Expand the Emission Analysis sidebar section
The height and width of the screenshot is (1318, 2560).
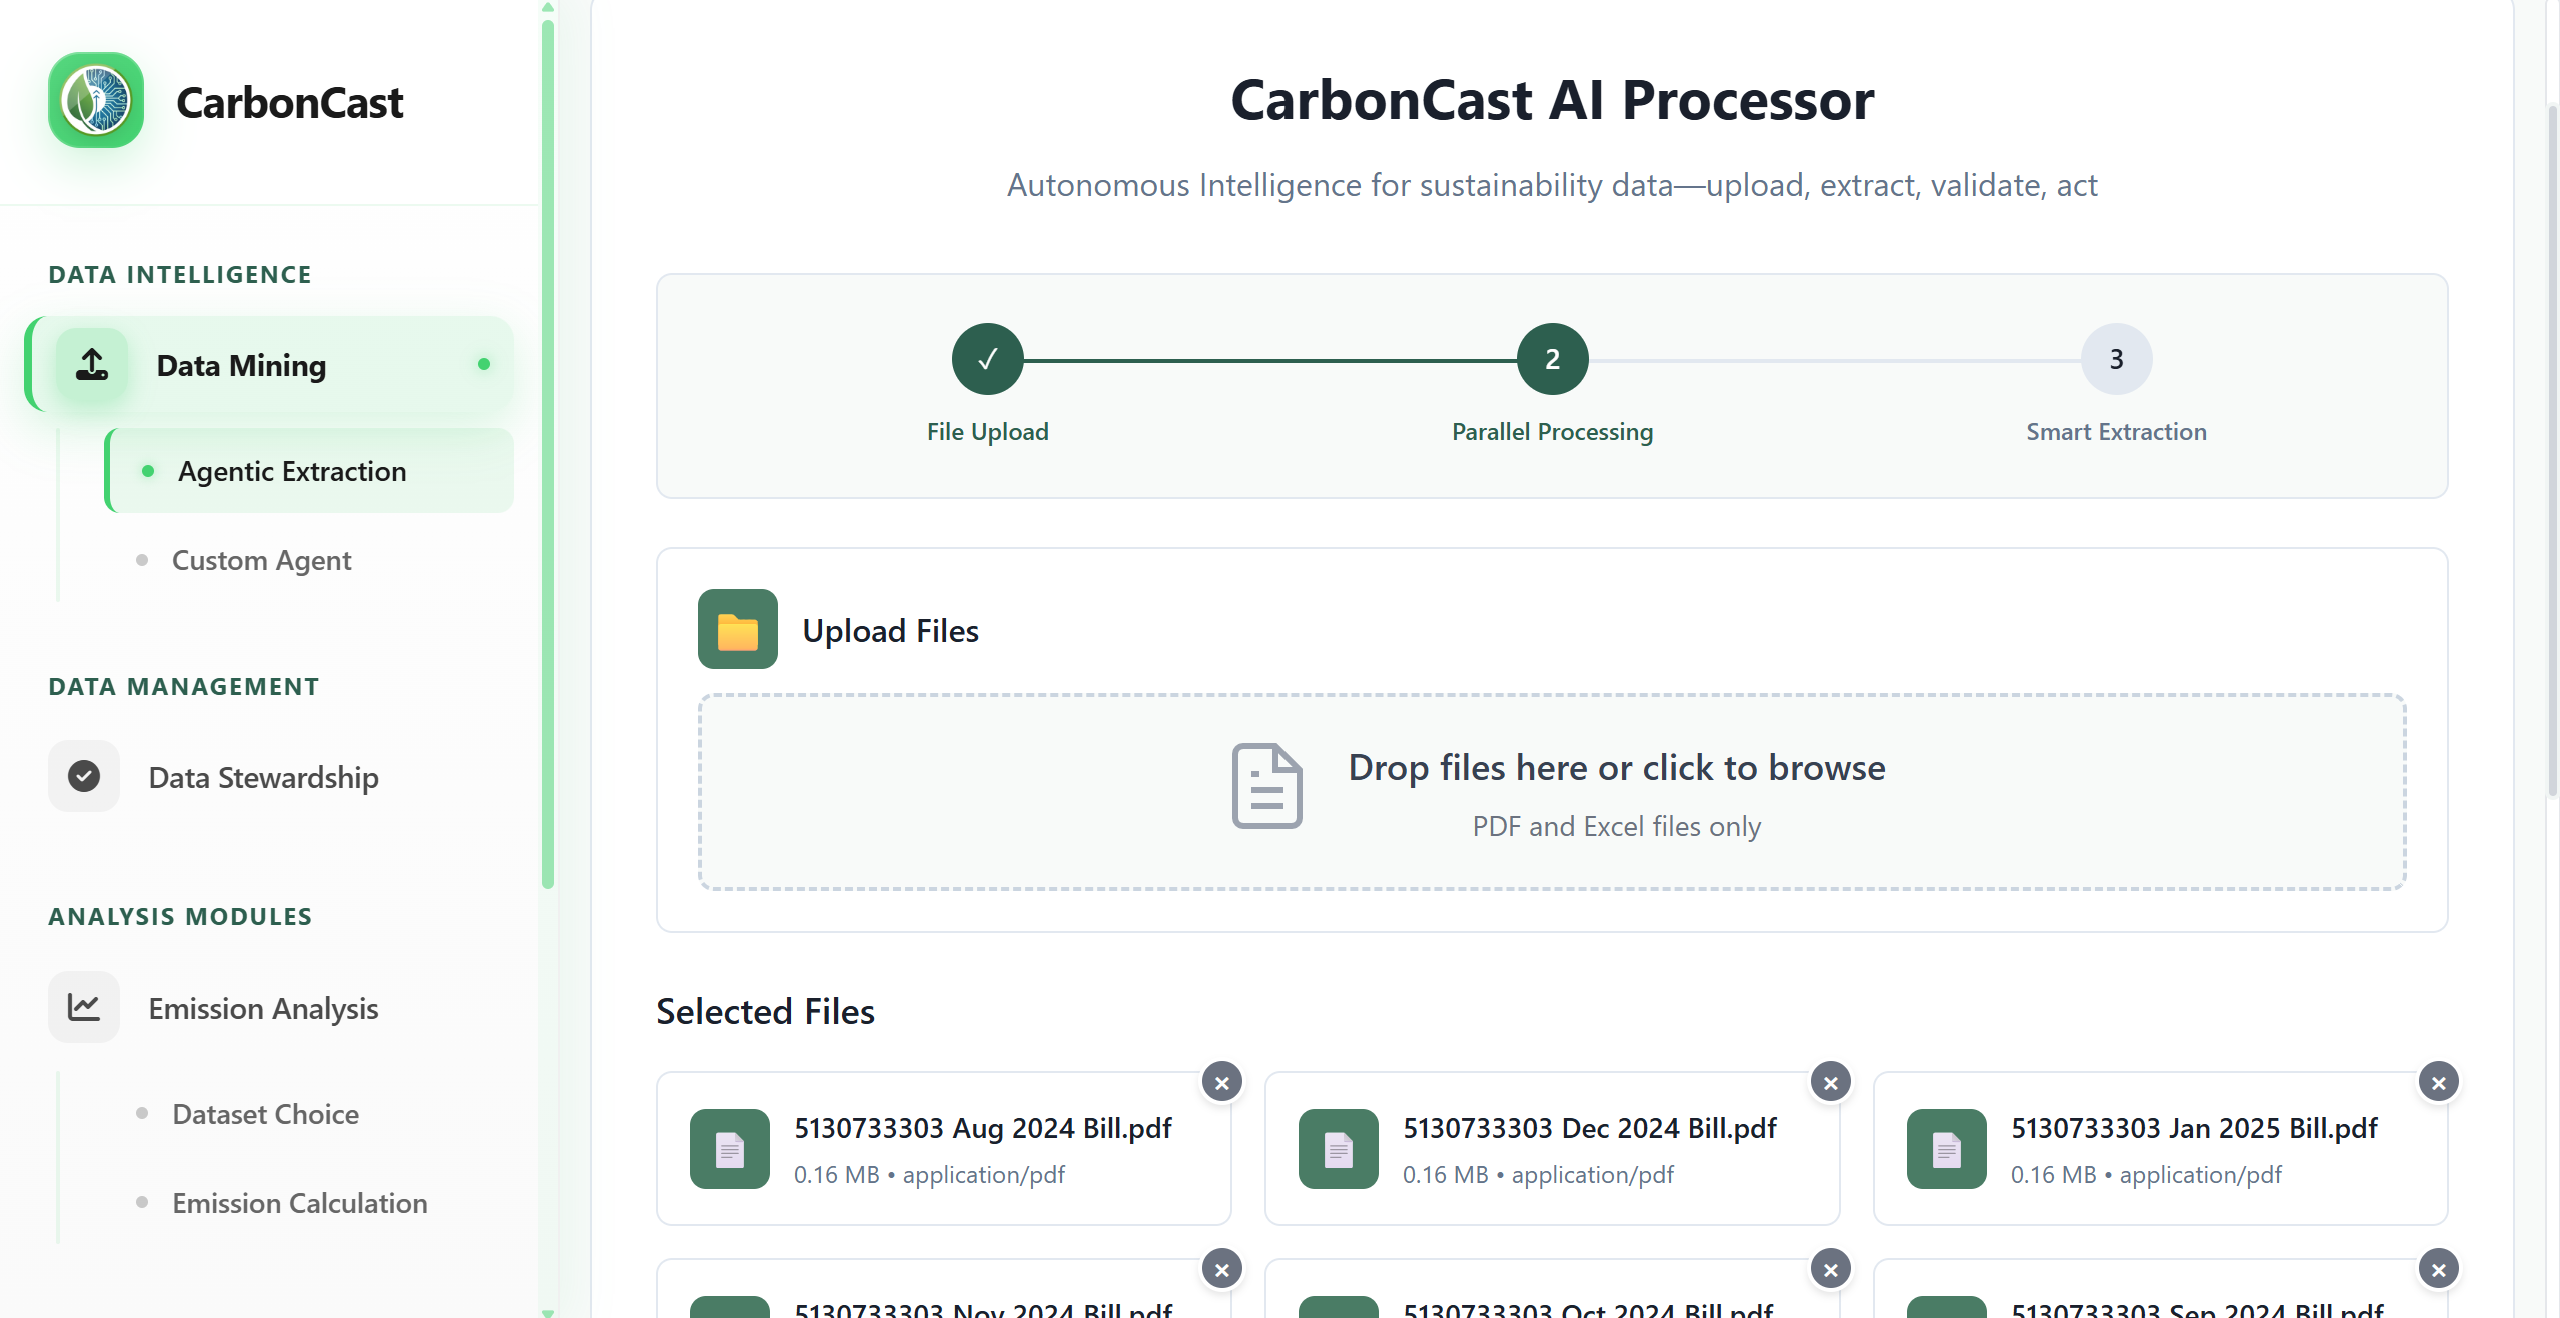tap(263, 1008)
